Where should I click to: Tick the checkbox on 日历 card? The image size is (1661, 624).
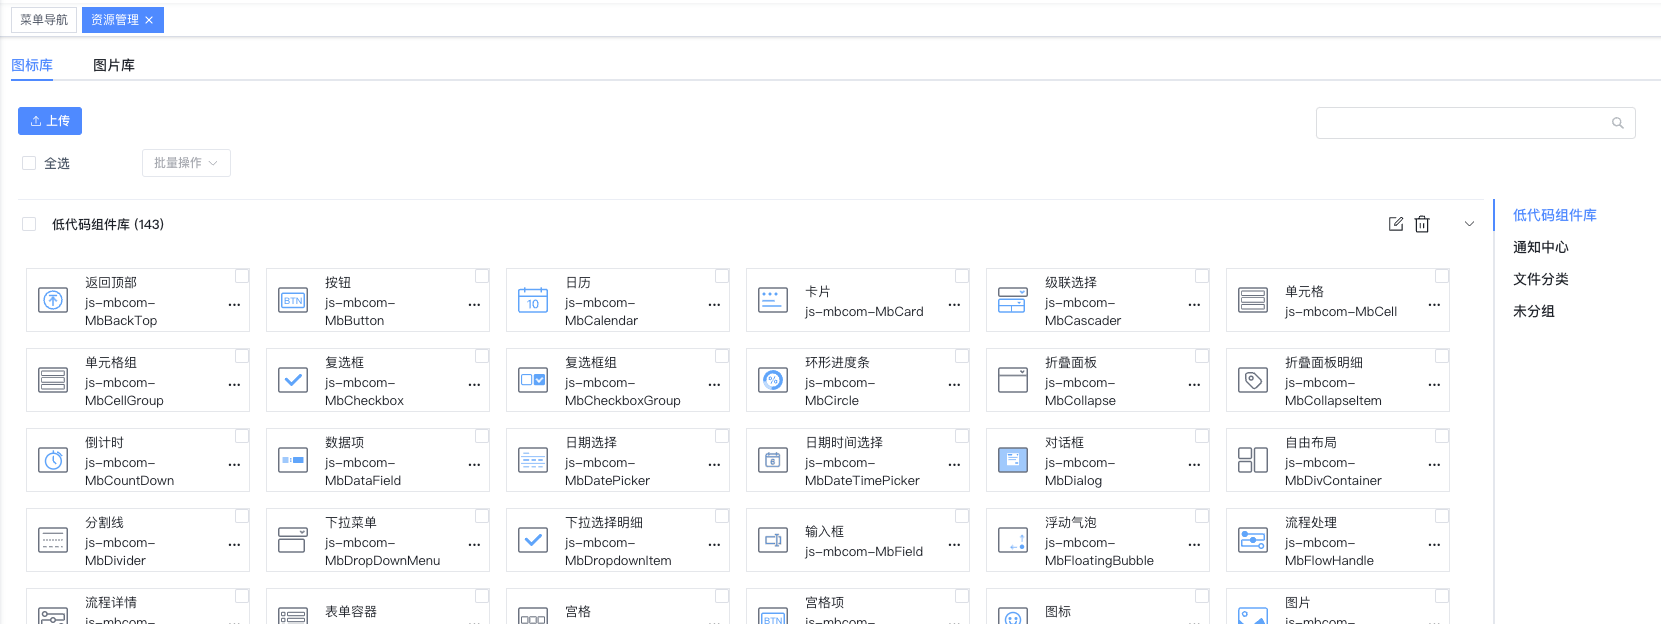tap(722, 276)
